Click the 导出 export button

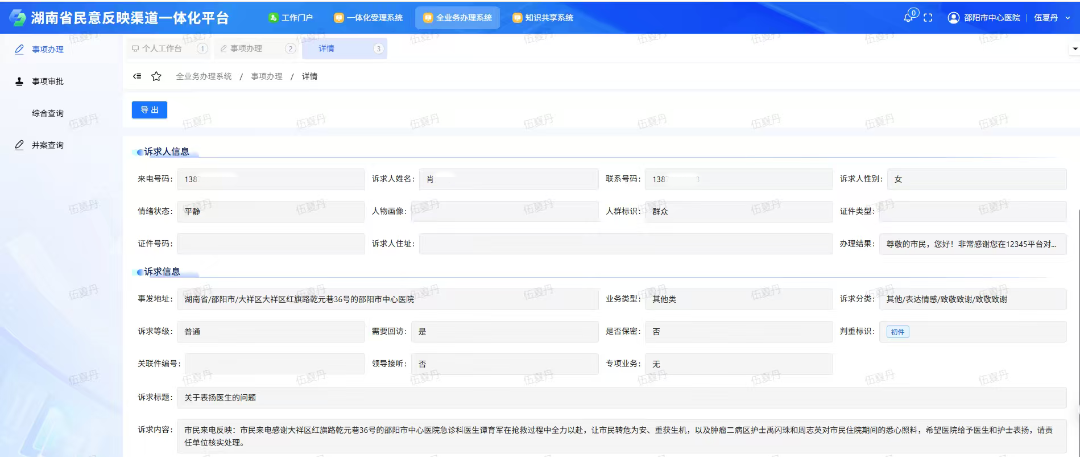[x=149, y=110]
